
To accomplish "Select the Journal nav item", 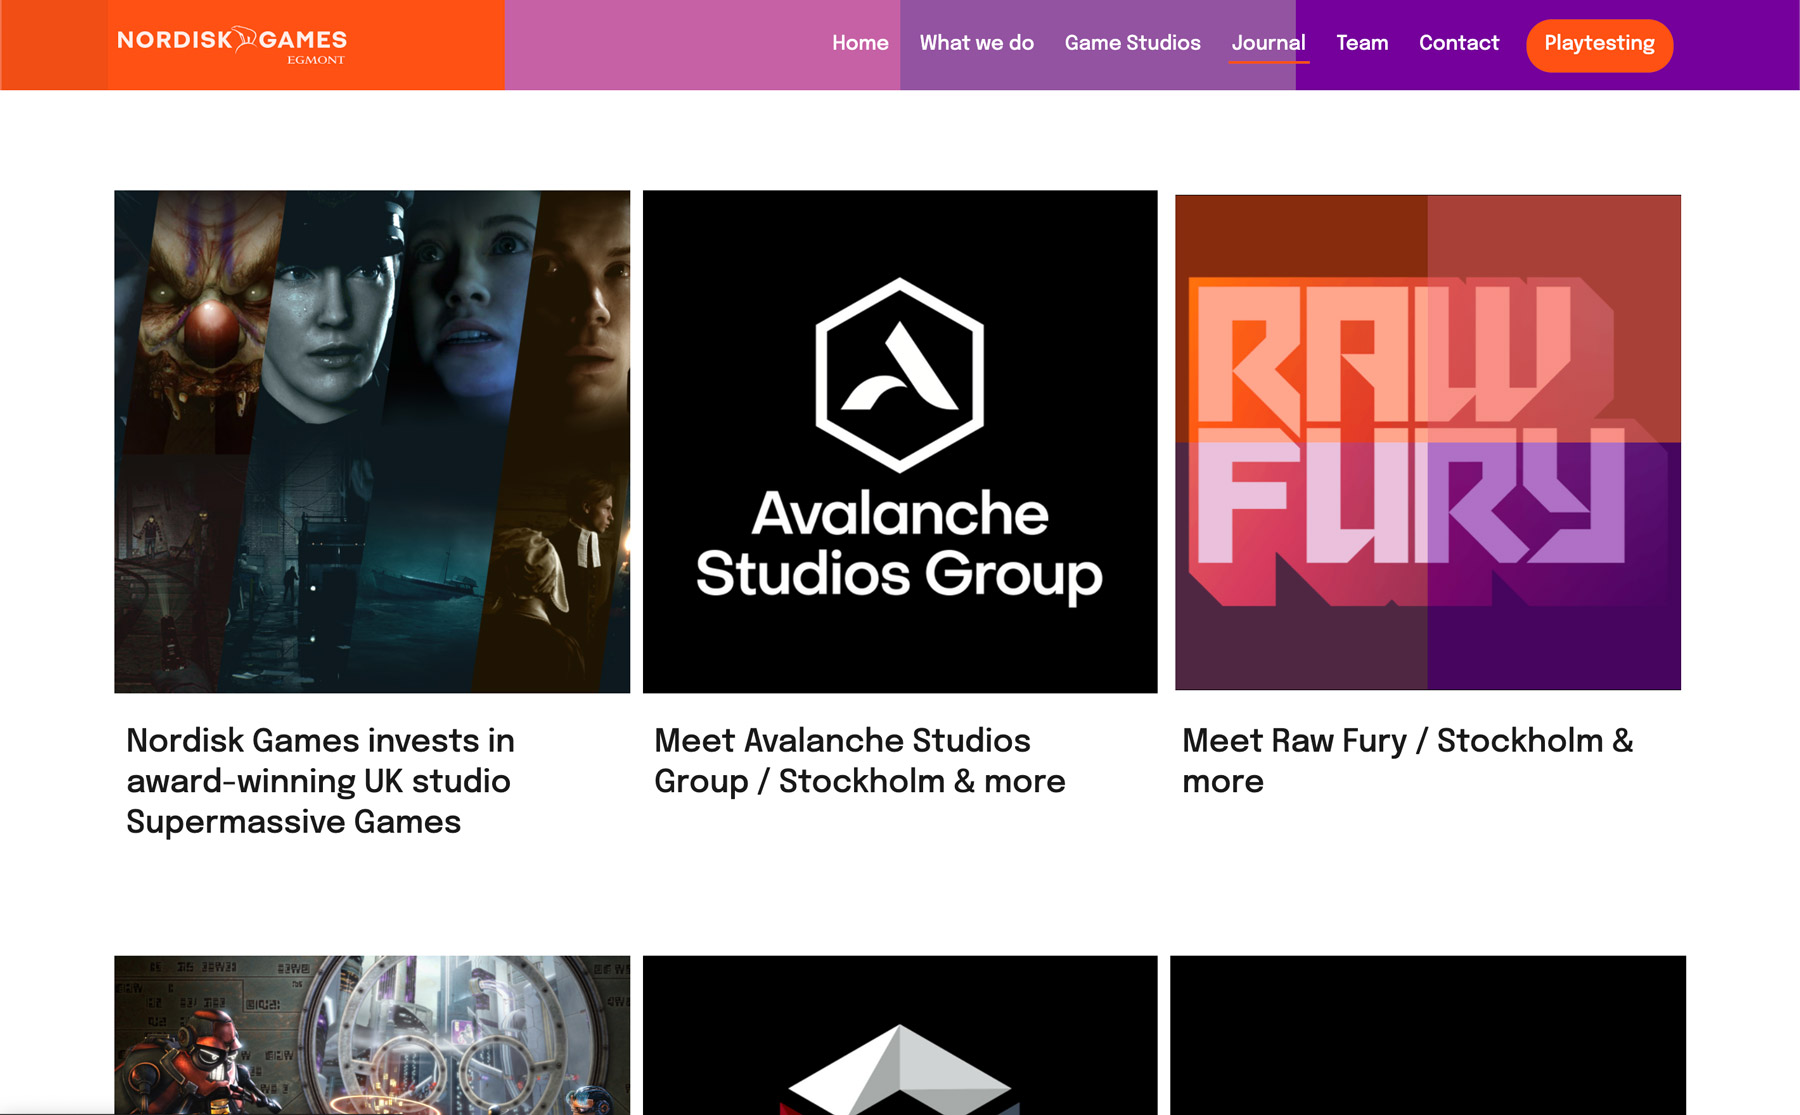I will pos(1268,44).
